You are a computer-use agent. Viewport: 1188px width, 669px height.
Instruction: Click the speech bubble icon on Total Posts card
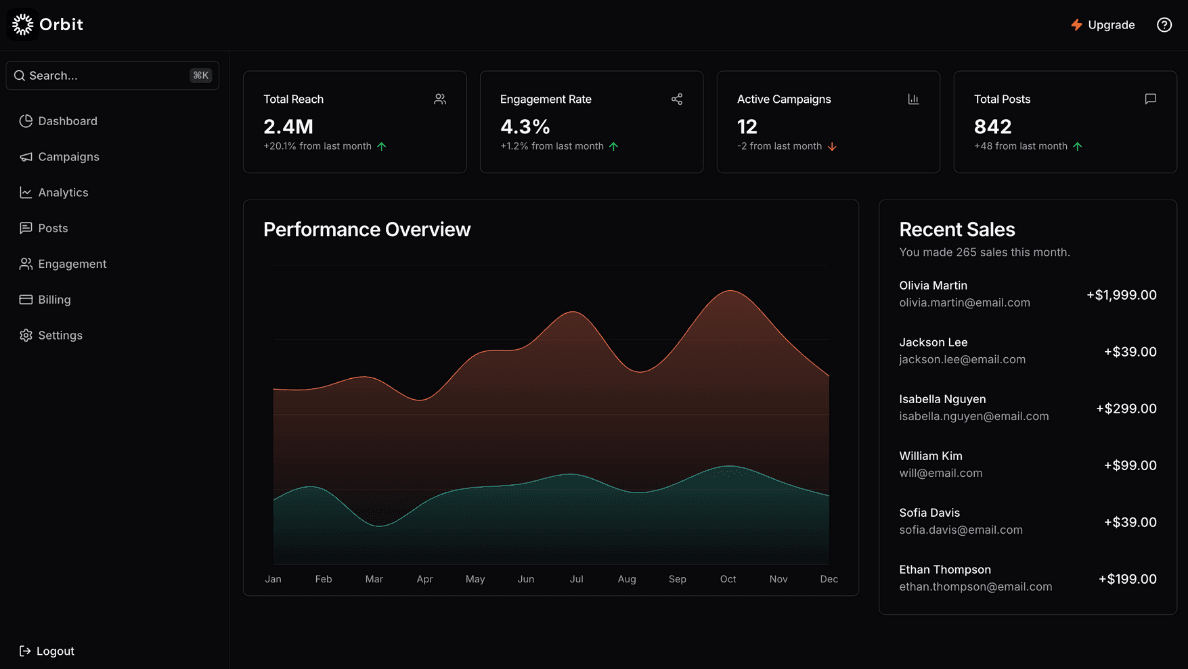[1150, 99]
